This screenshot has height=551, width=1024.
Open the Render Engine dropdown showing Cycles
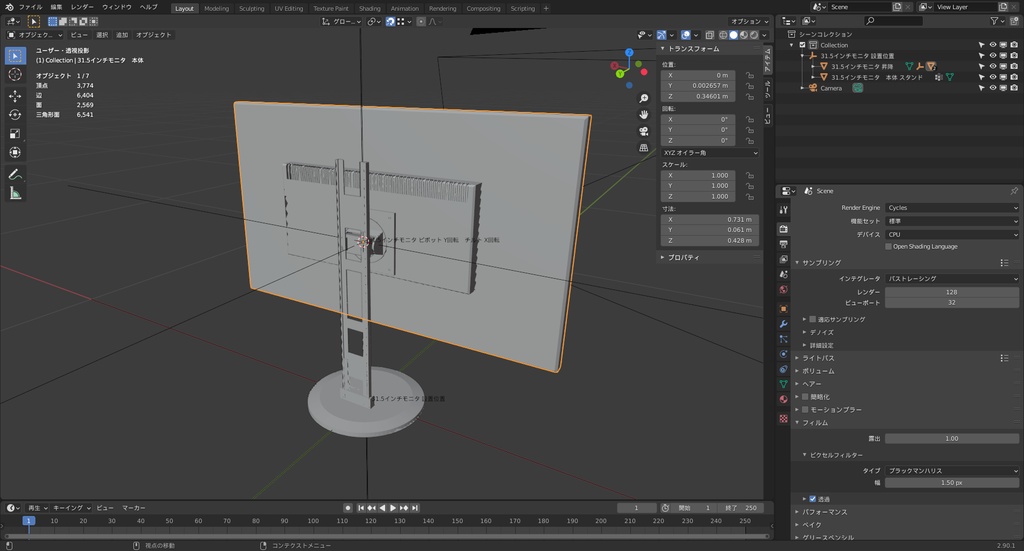click(x=952, y=208)
